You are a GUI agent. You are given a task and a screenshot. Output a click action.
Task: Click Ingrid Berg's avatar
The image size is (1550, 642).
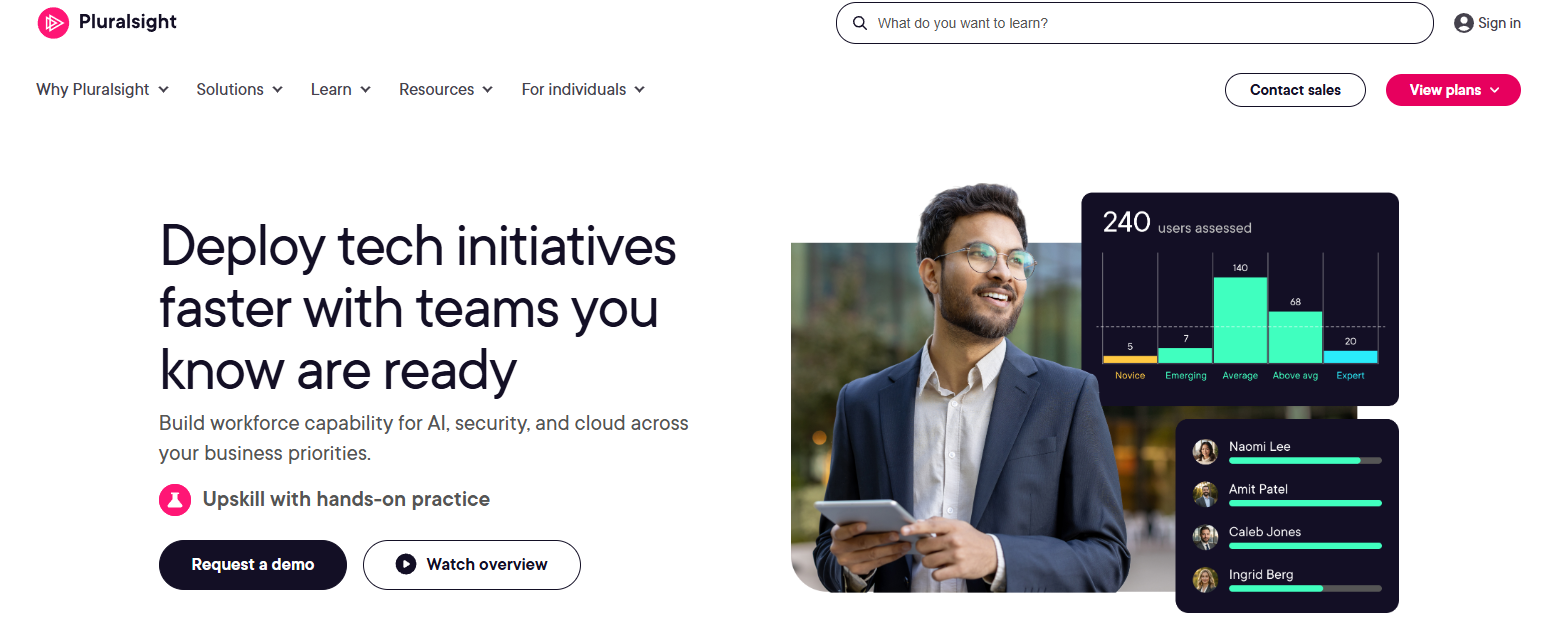(1206, 580)
